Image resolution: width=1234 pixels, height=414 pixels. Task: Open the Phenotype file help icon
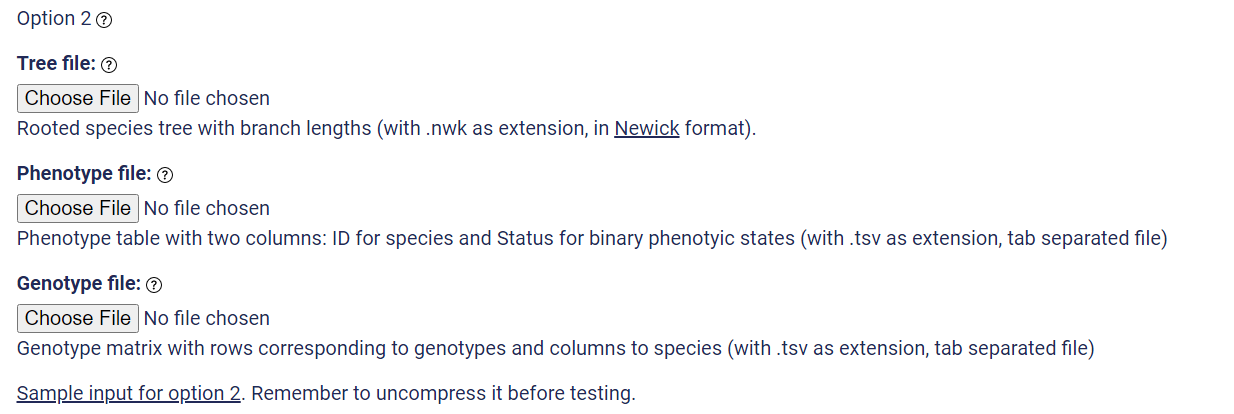pyautogui.click(x=166, y=175)
